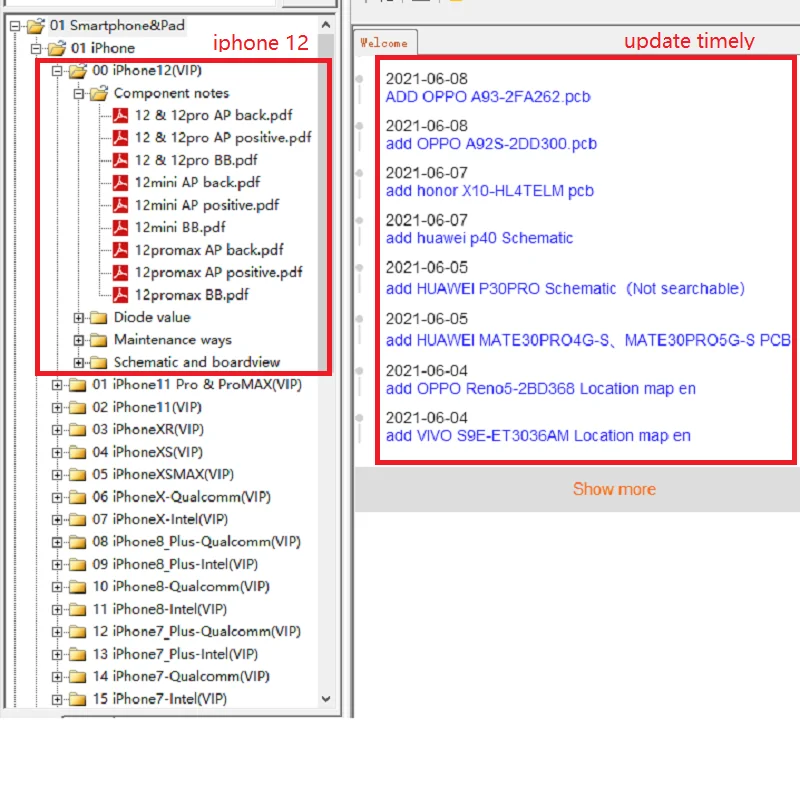Open HUAWEI P30PRO Schematic (Not searchable) link
This screenshot has height=800, width=800.
(x=565, y=289)
